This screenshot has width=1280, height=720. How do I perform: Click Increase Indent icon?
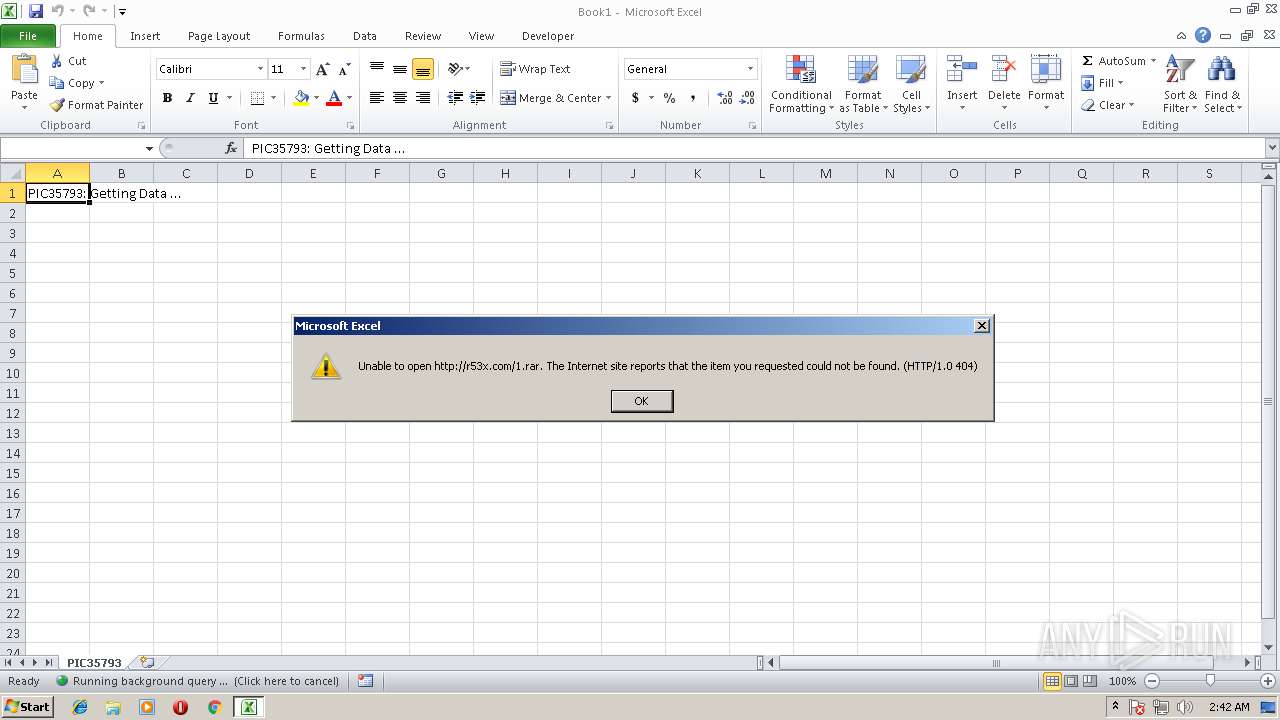coord(478,98)
